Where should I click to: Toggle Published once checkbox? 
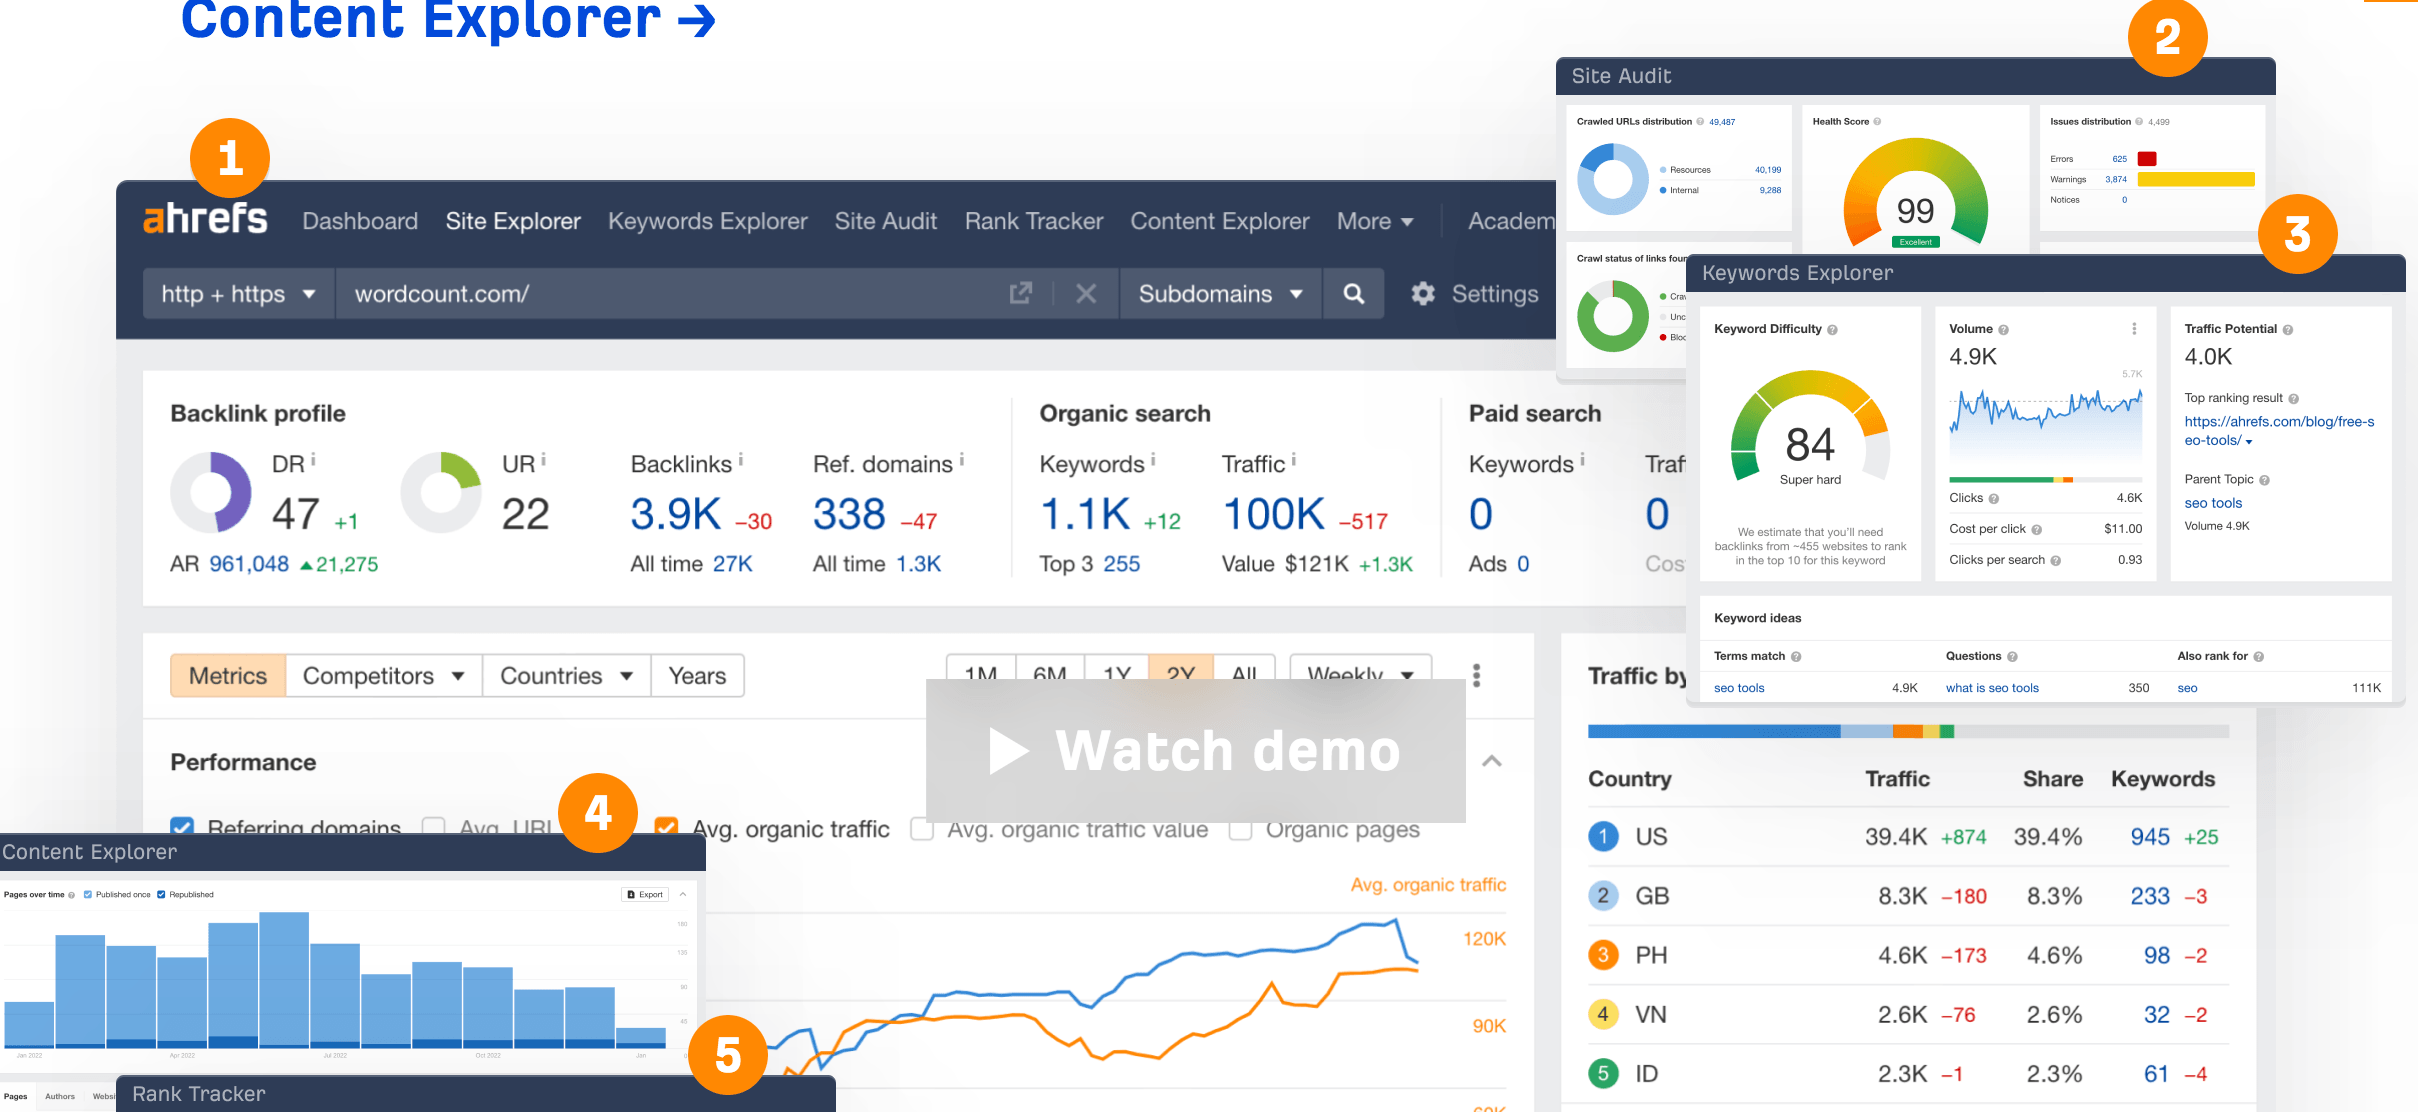(87, 895)
